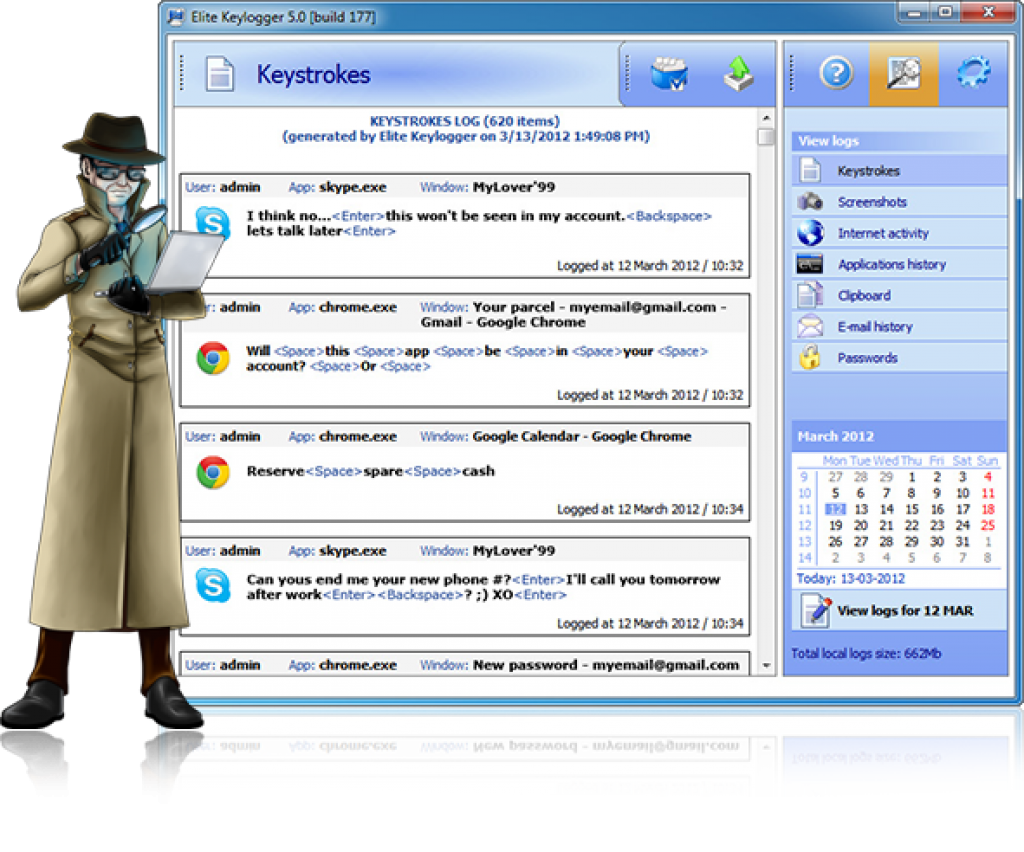This screenshot has width=1024, height=852.
Task: Click the Applications history window icon
Action: coord(810,264)
